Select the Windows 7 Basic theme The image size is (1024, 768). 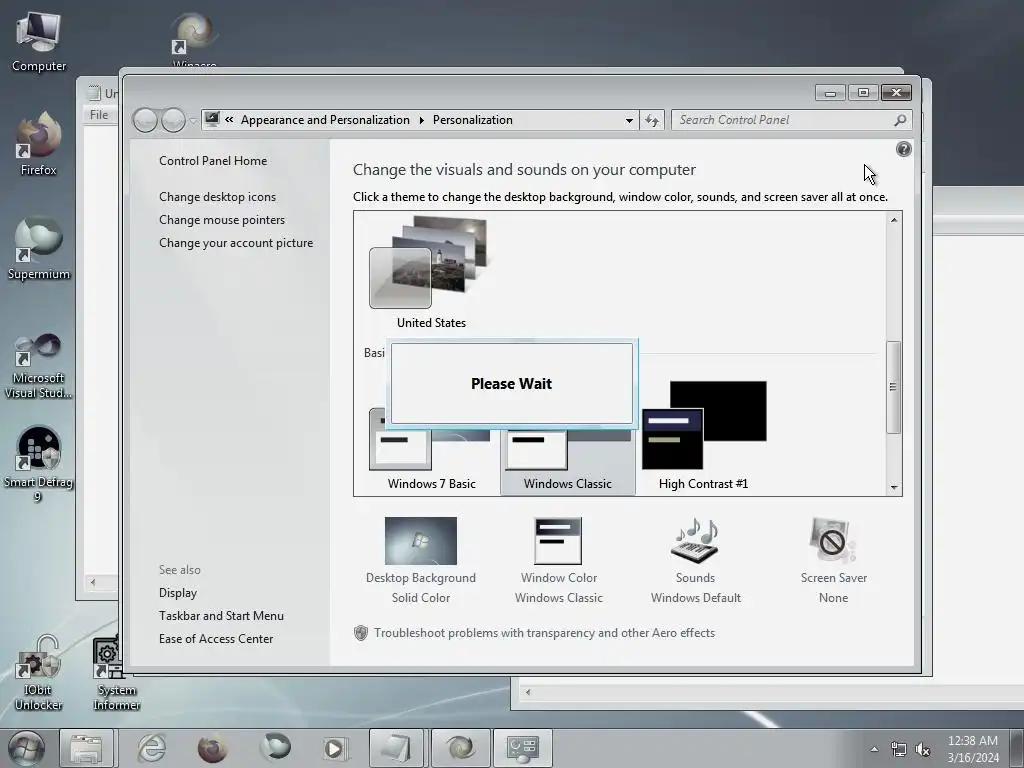tap(431, 457)
